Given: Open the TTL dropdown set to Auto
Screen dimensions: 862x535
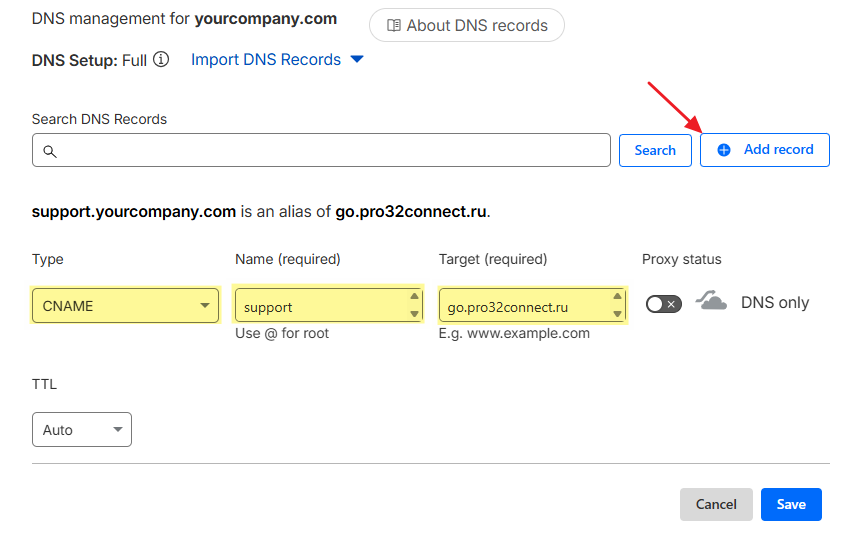Looking at the screenshot, I should tap(82, 430).
